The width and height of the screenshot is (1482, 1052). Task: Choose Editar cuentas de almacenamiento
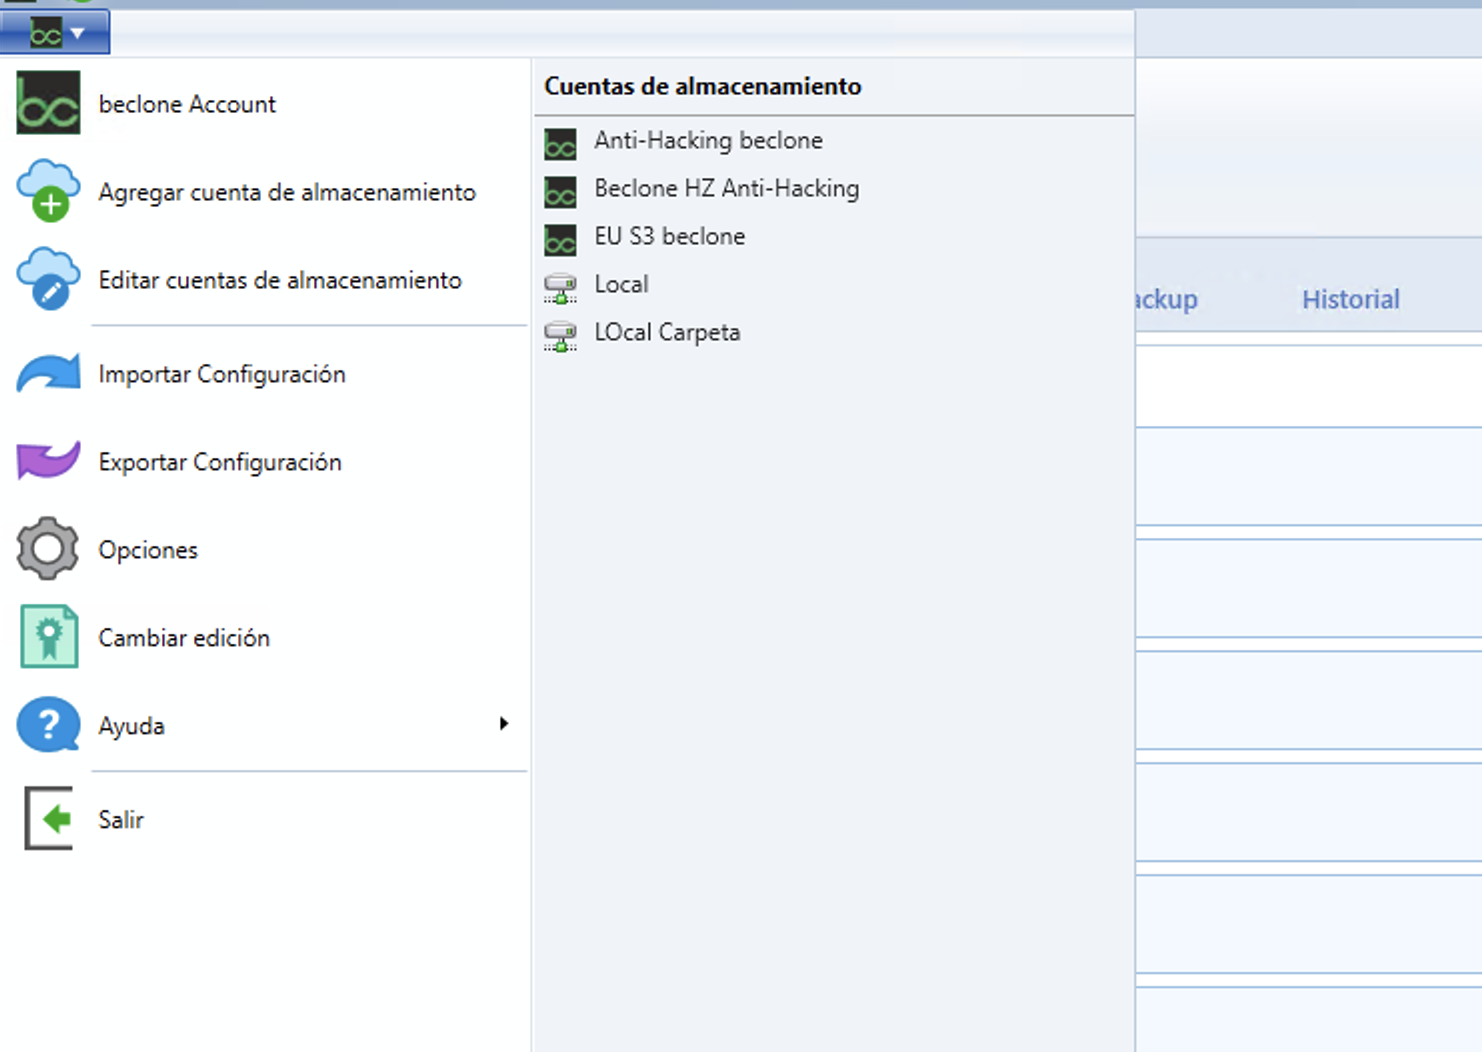click(x=280, y=280)
